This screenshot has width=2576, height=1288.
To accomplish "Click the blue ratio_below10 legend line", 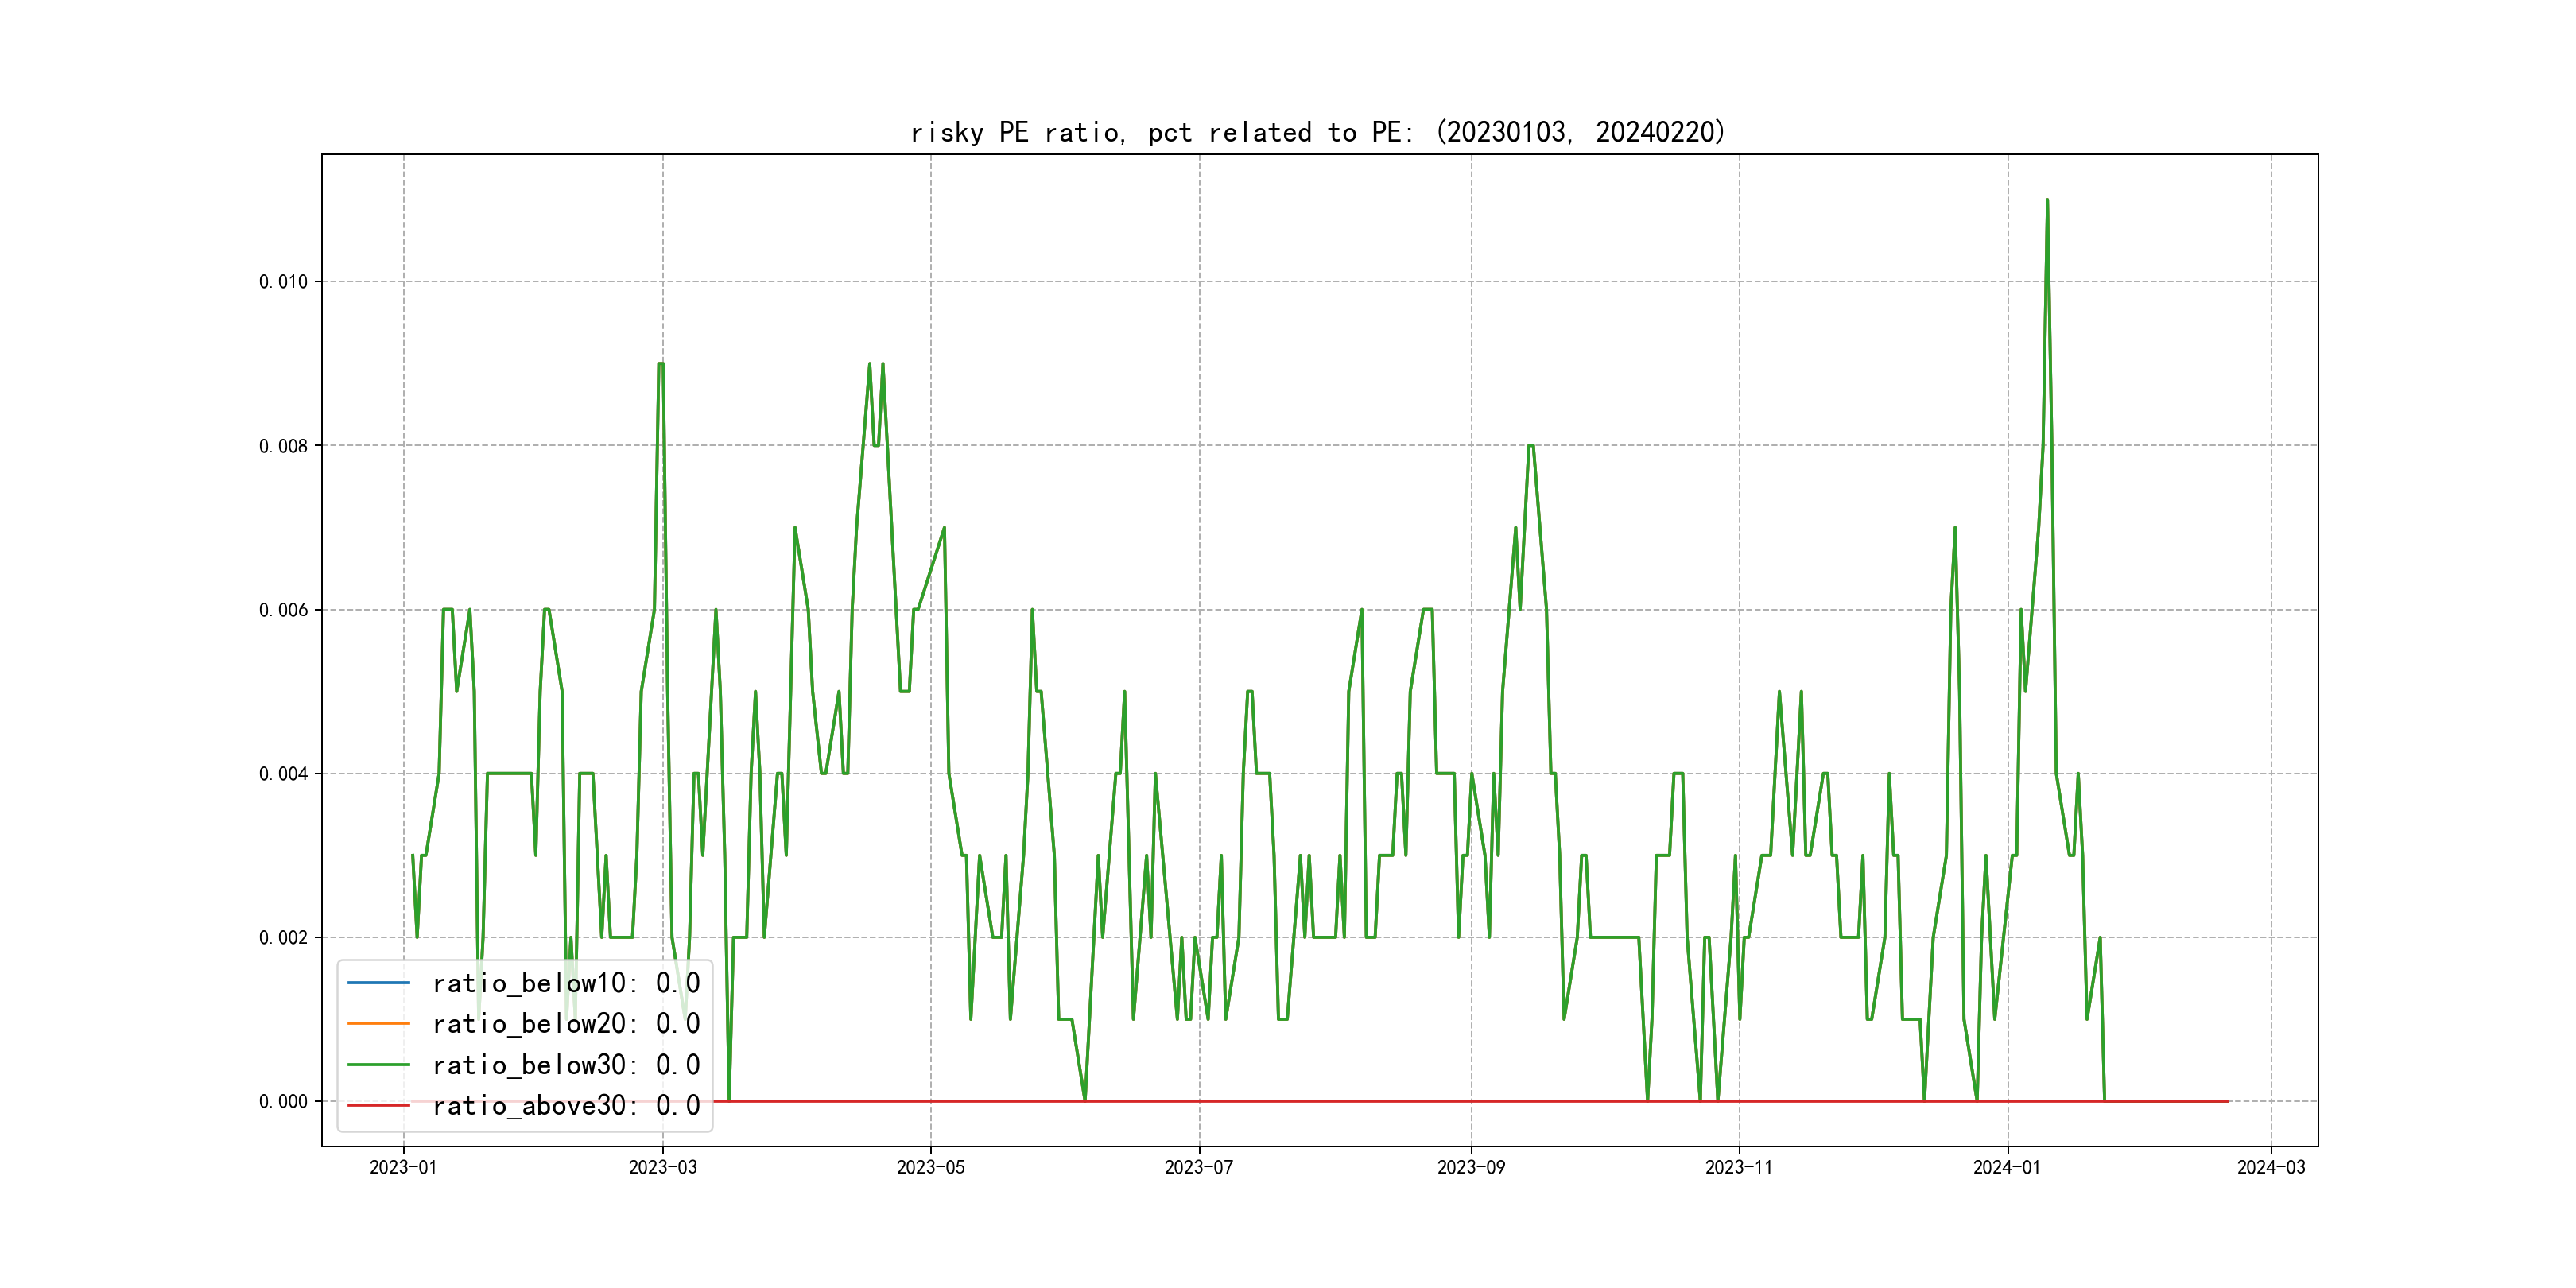I will click(x=378, y=983).
